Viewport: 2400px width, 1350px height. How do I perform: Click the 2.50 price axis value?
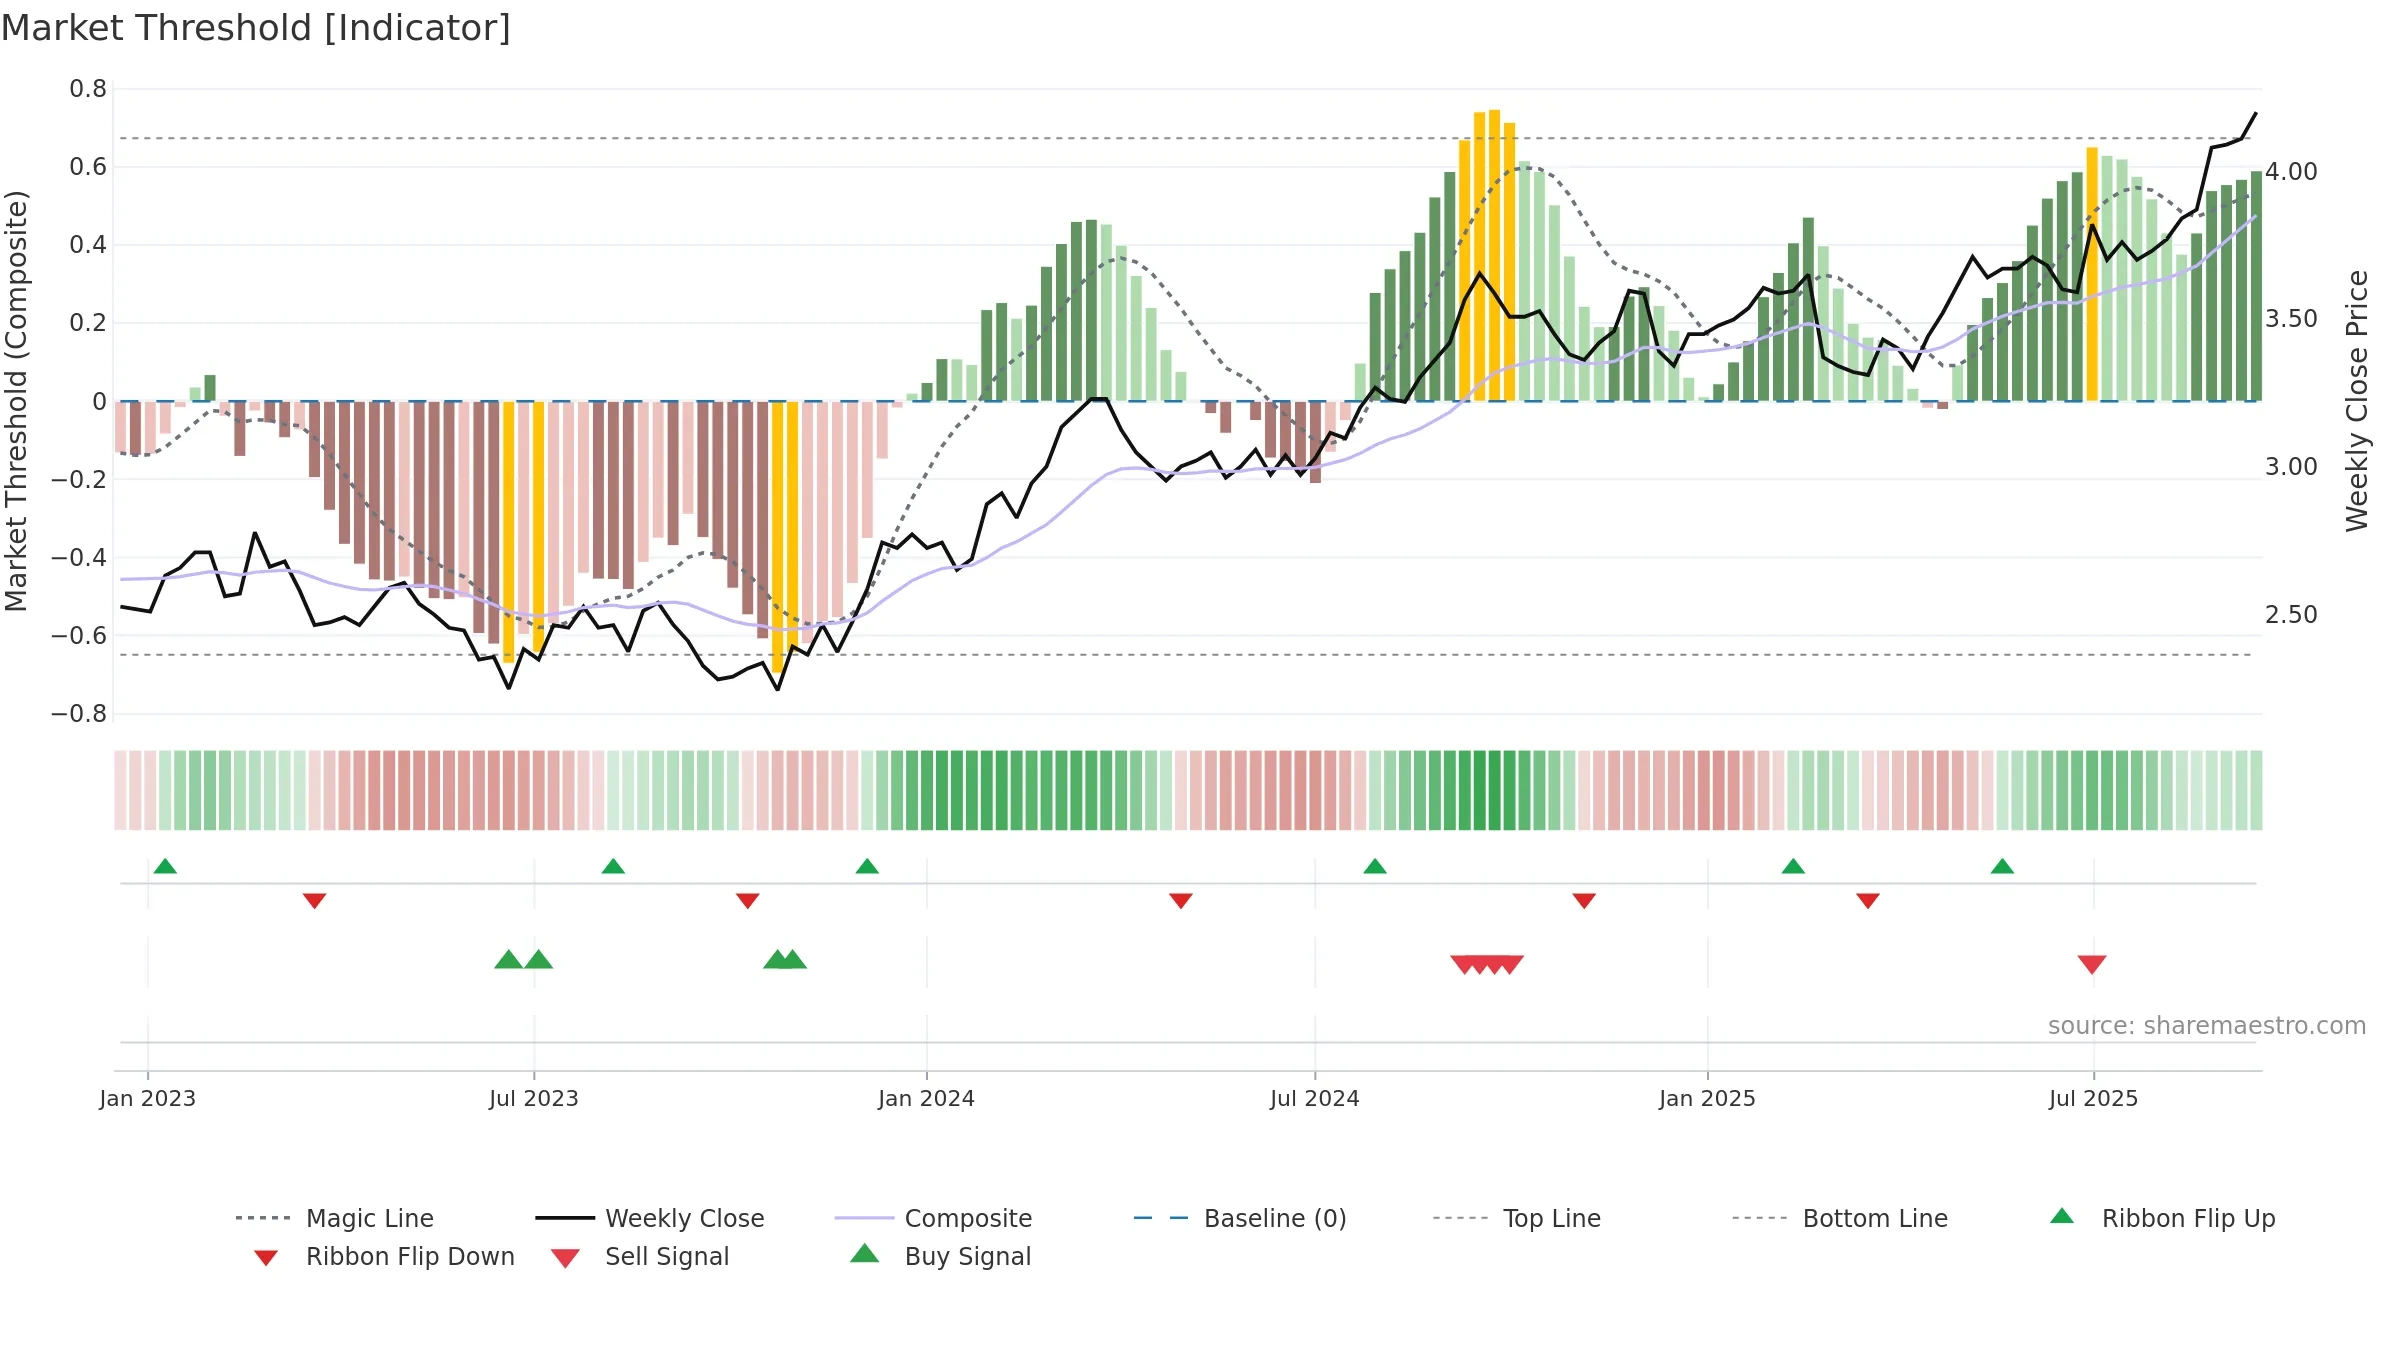point(2291,614)
